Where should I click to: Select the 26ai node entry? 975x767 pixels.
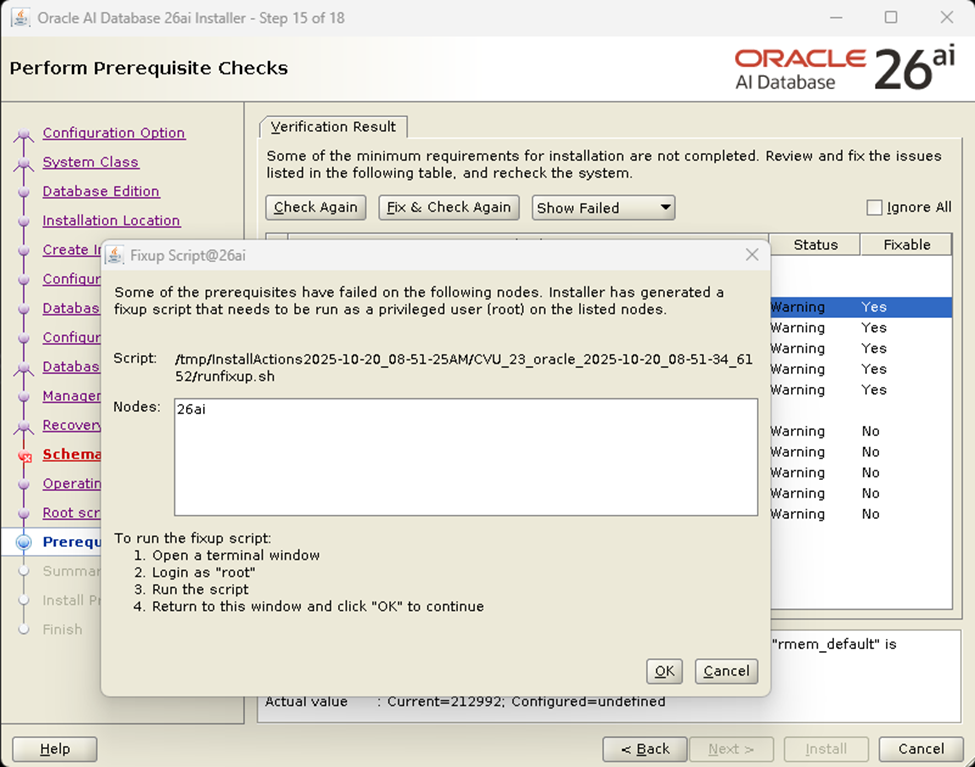[x=192, y=409]
